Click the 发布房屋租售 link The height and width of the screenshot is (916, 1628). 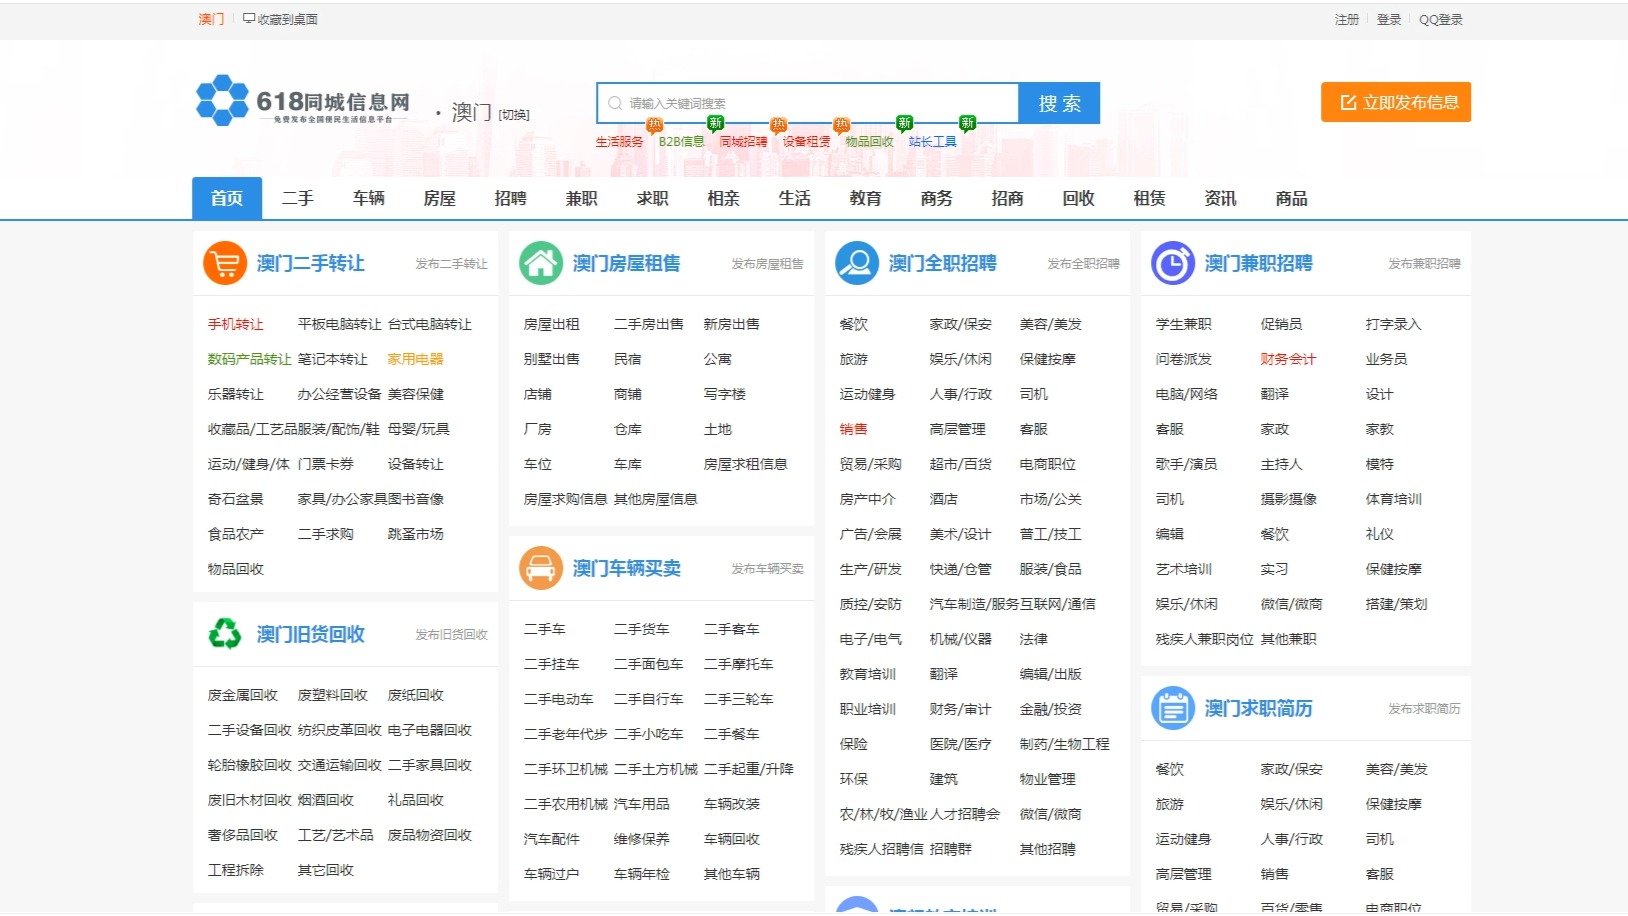click(x=768, y=264)
